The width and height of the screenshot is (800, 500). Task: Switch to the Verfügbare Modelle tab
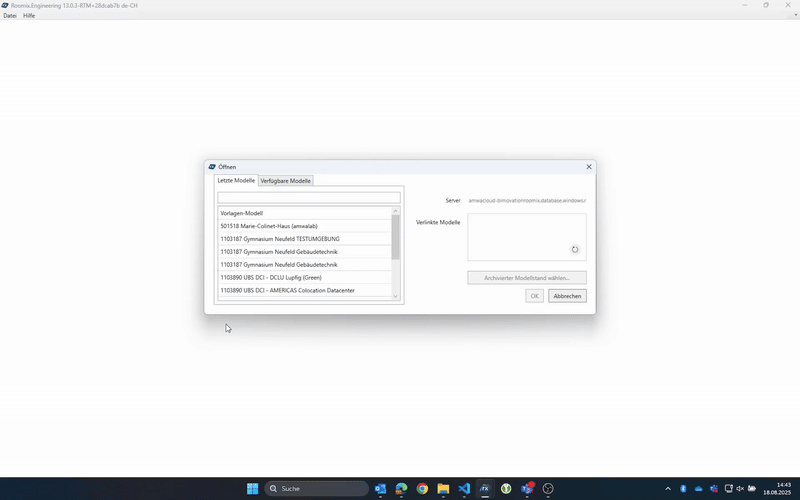[x=286, y=181]
